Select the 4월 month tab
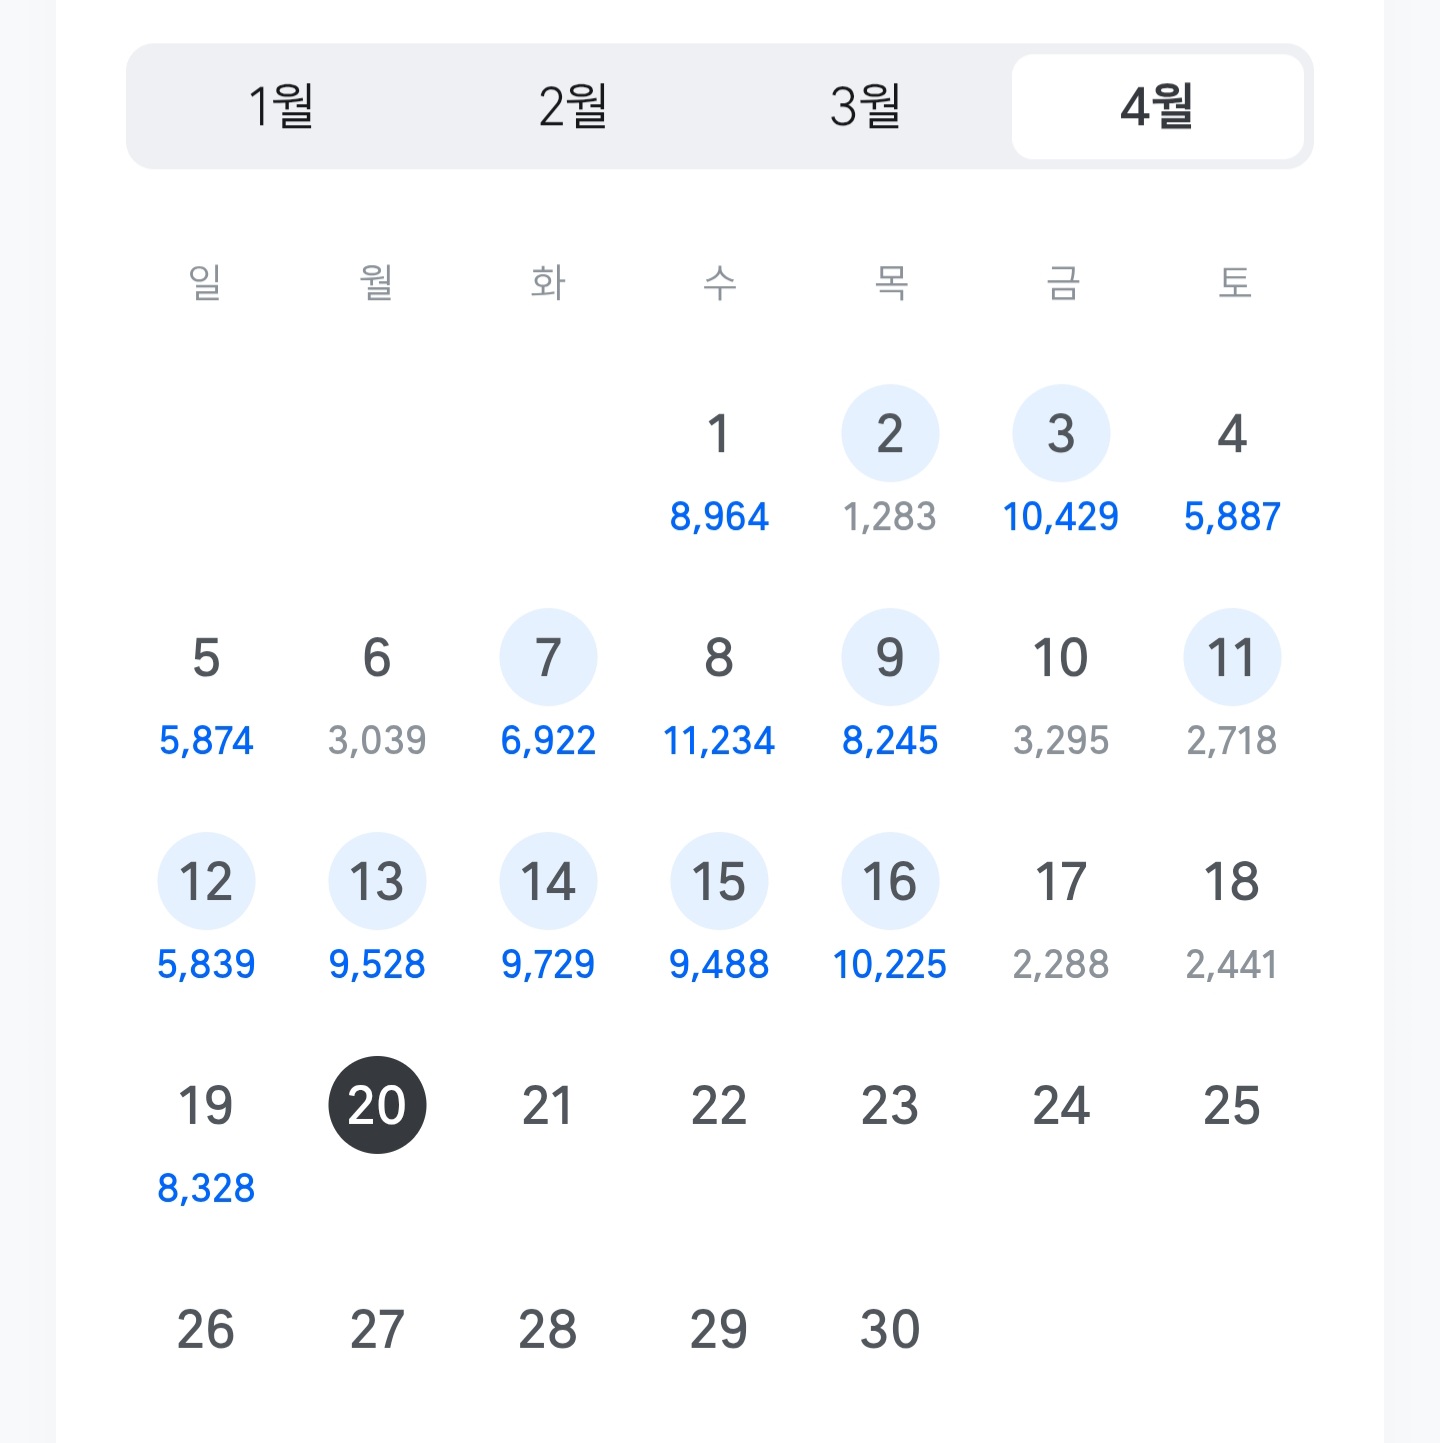Screen dimensions: 1440x1443 1157,106
